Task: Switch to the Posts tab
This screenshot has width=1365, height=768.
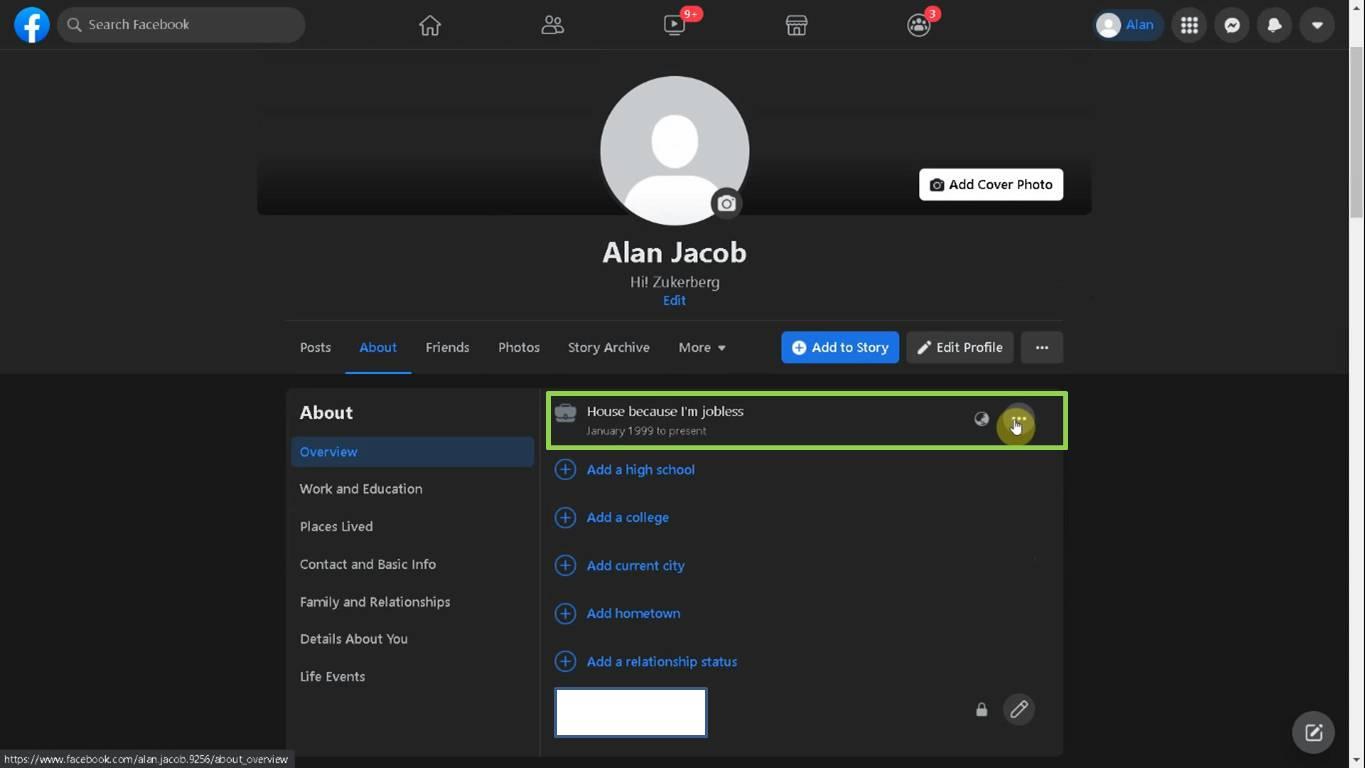Action: [315, 347]
